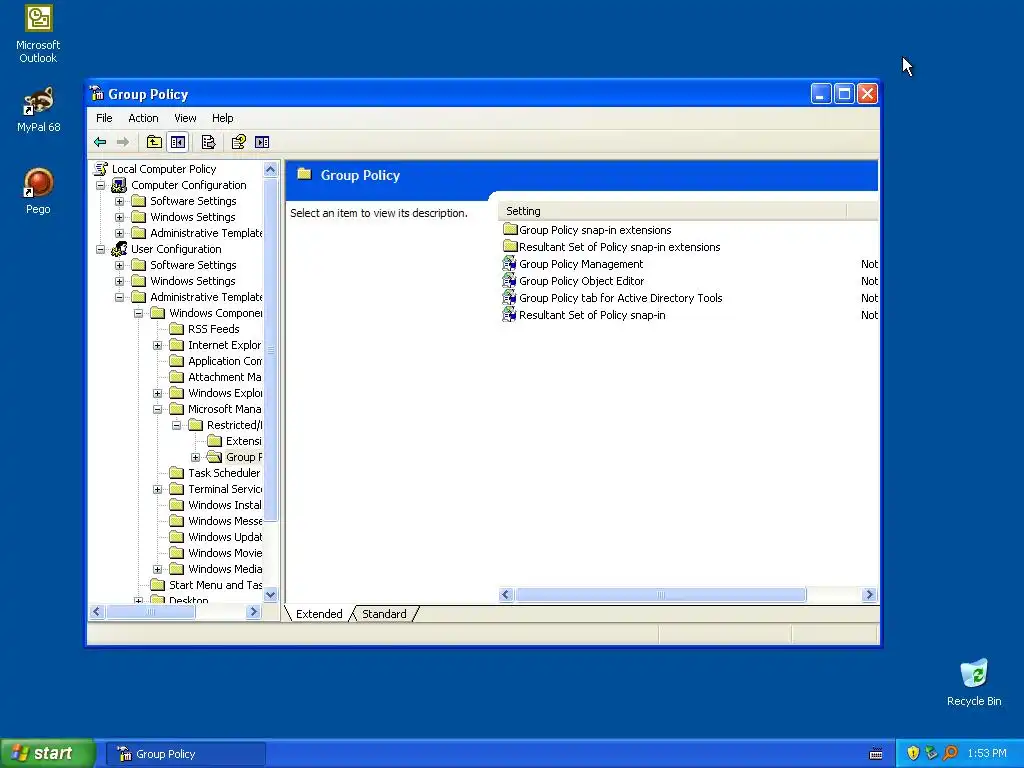The width and height of the screenshot is (1024, 768).
Task: Expand the Terminal Services tree node
Action: [157, 489]
